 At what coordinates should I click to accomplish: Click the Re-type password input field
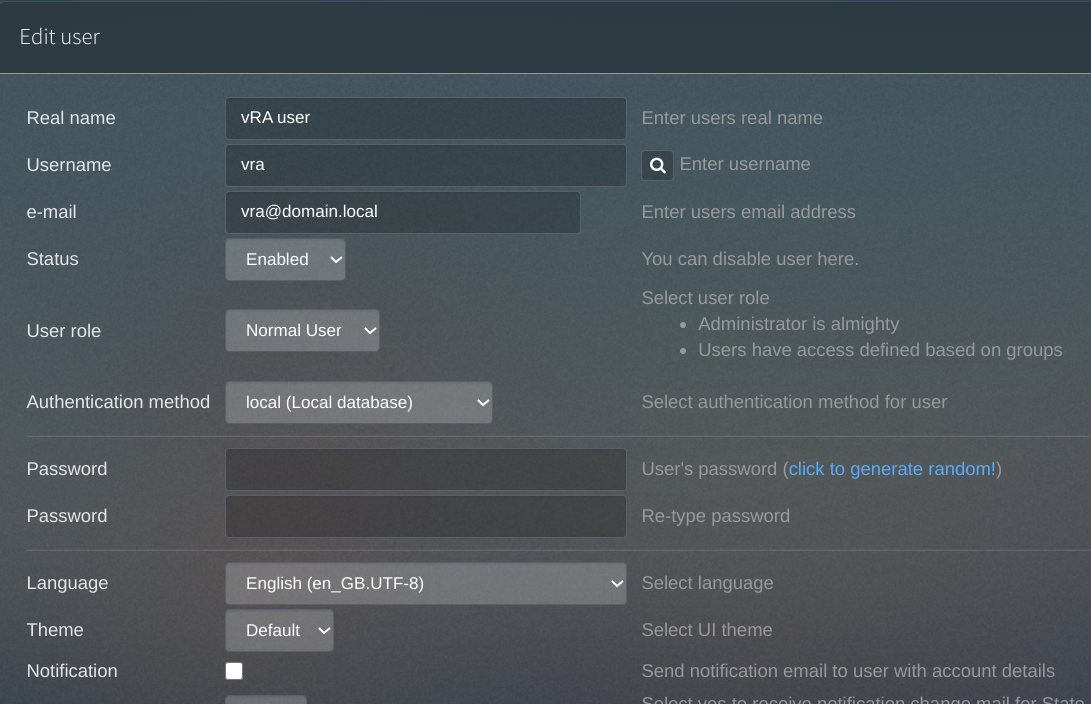point(426,516)
